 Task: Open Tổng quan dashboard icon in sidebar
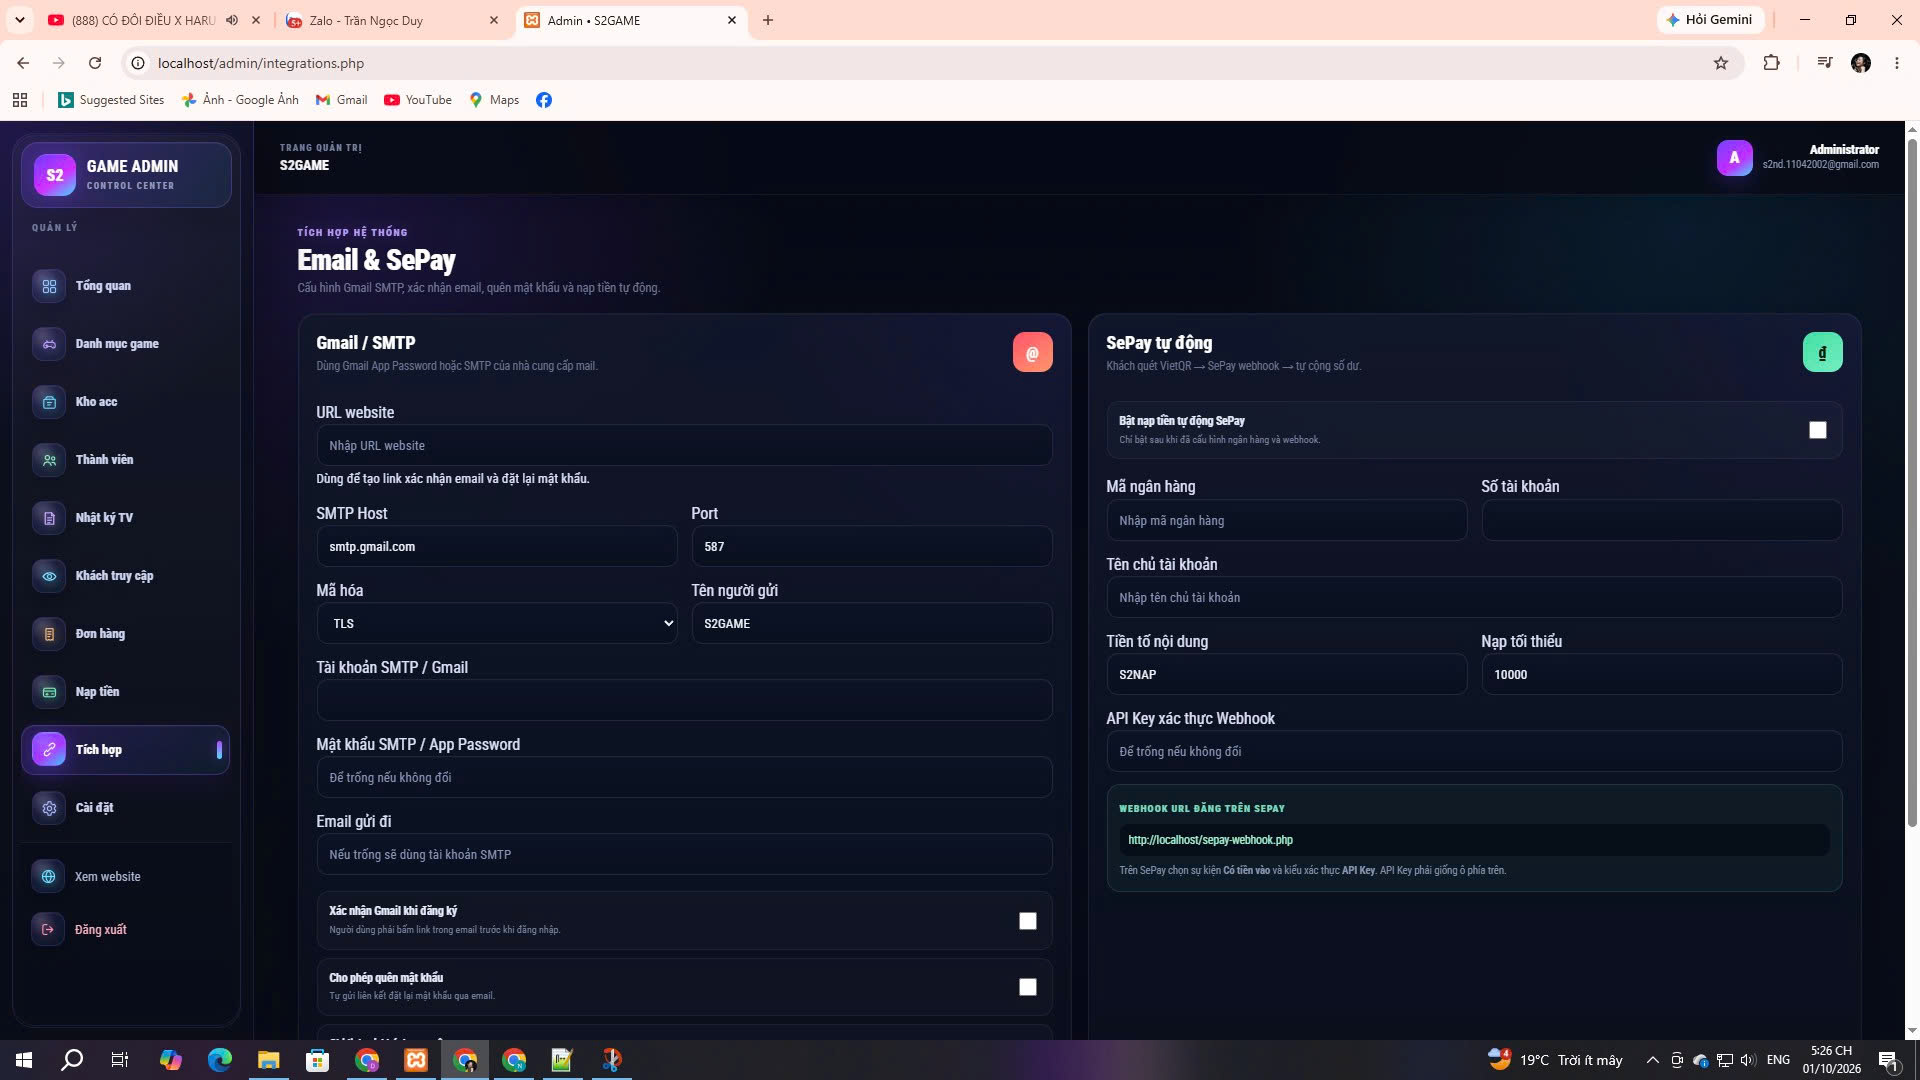(49, 286)
